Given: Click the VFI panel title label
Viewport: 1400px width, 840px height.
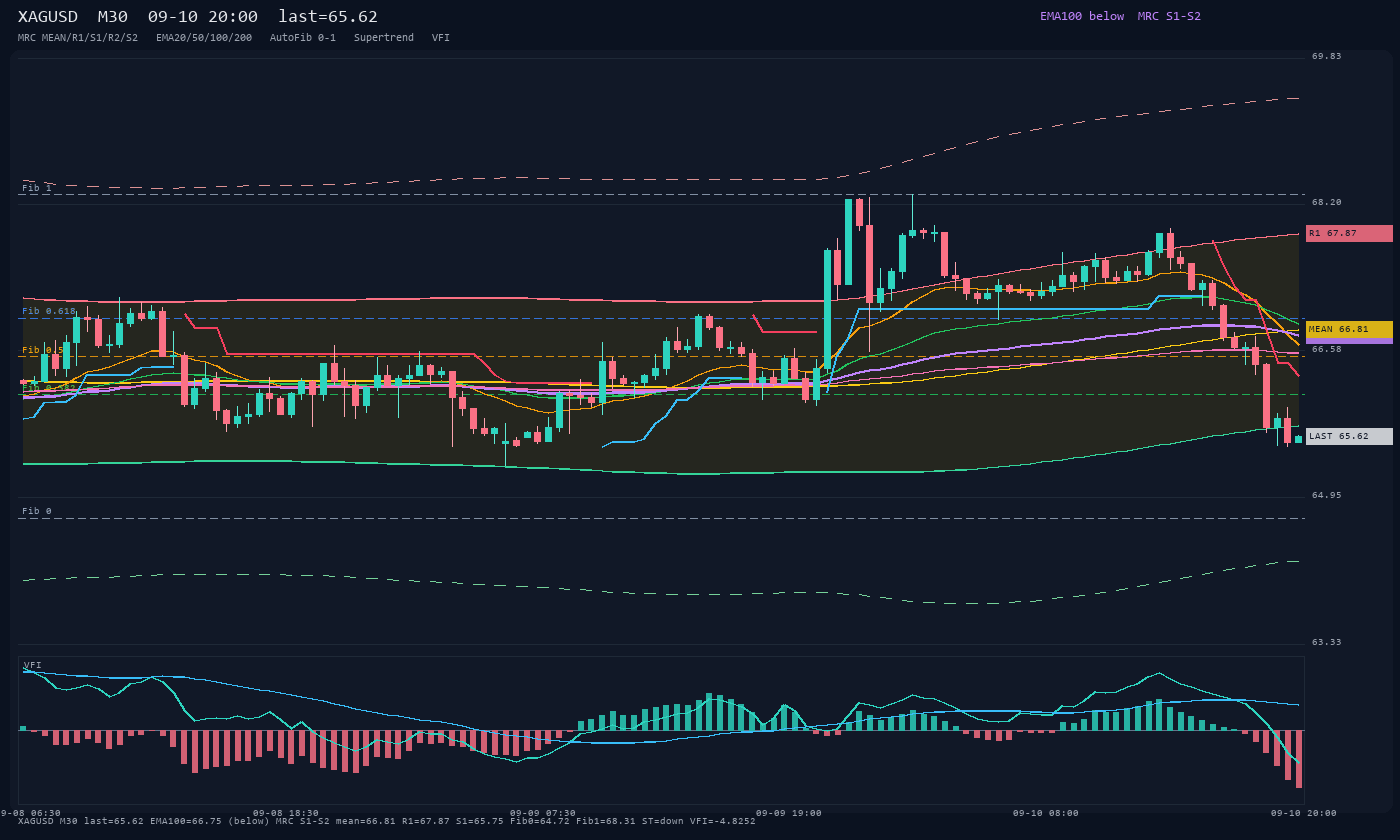Looking at the screenshot, I should (33, 665).
